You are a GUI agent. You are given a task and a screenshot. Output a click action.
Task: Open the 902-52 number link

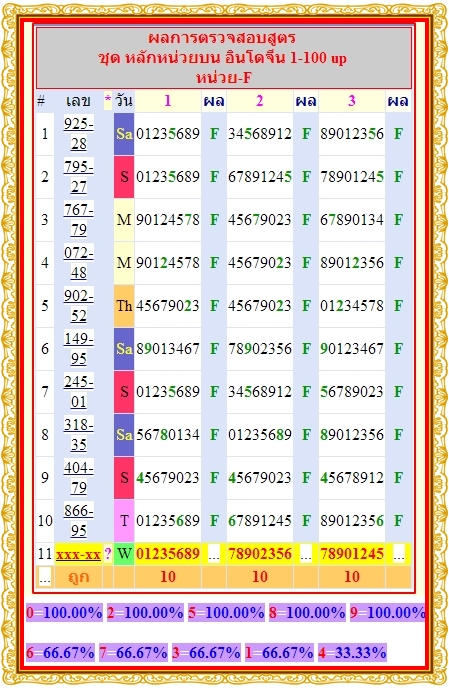(x=79, y=306)
